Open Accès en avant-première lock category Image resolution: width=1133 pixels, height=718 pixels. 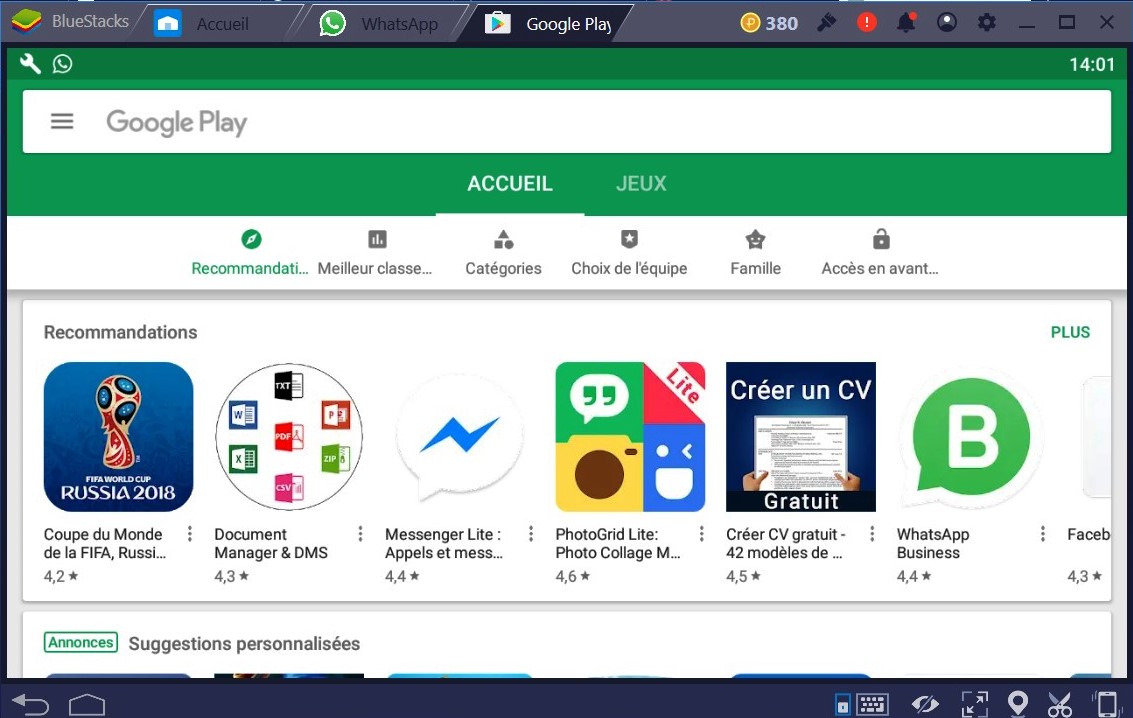[880, 252]
